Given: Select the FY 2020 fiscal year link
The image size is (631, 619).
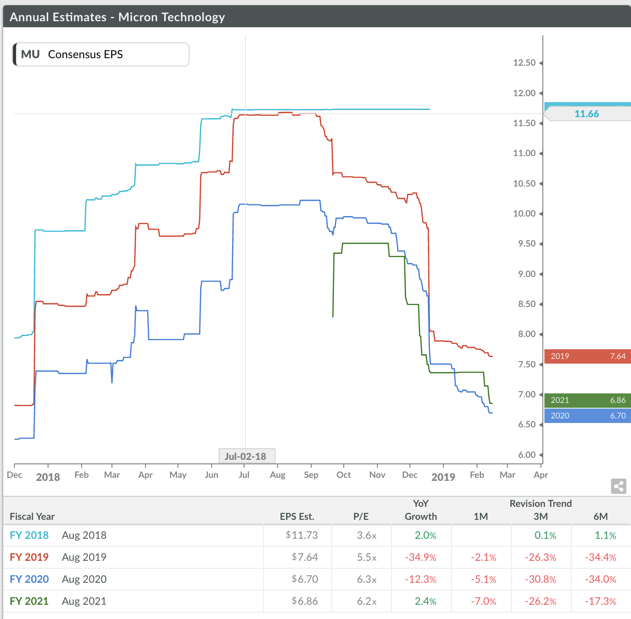Looking at the screenshot, I should pyautogui.click(x=29, y=579).
